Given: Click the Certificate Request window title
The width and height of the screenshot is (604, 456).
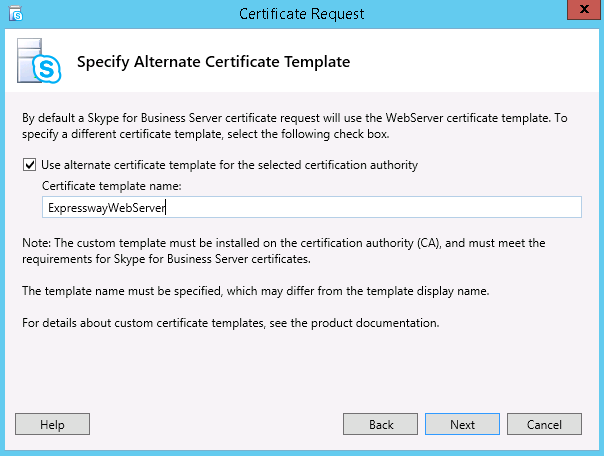Looking at the screenshot, I should click(302, 14).
